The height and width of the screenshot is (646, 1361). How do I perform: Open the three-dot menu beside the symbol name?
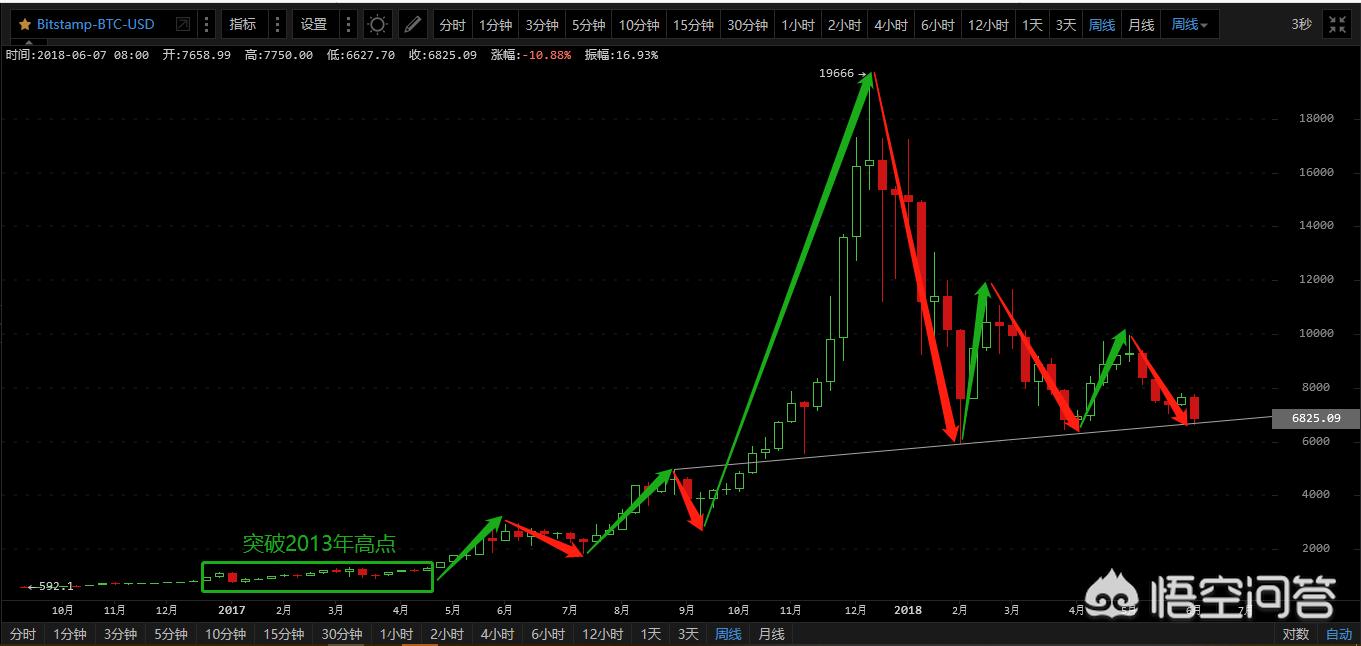(x=205, y=24)
